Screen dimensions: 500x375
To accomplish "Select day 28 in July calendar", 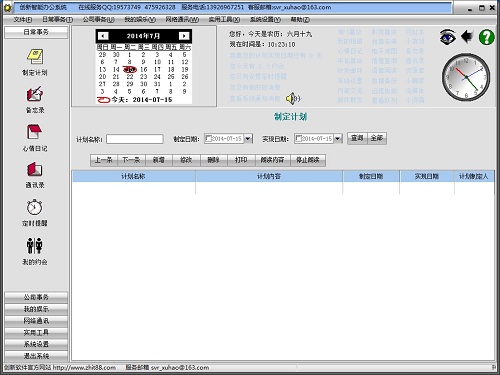I will click(x=116, y=84).
